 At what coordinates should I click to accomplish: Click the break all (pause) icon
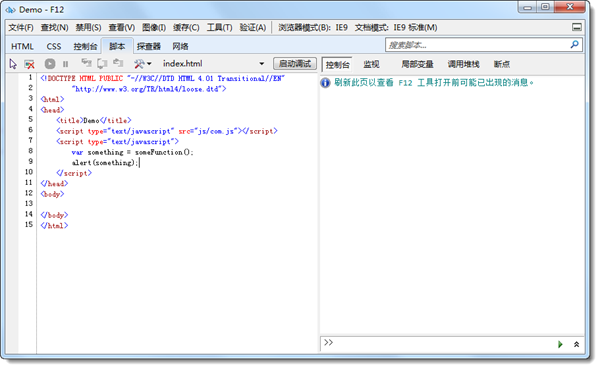[x=65, y=64]
